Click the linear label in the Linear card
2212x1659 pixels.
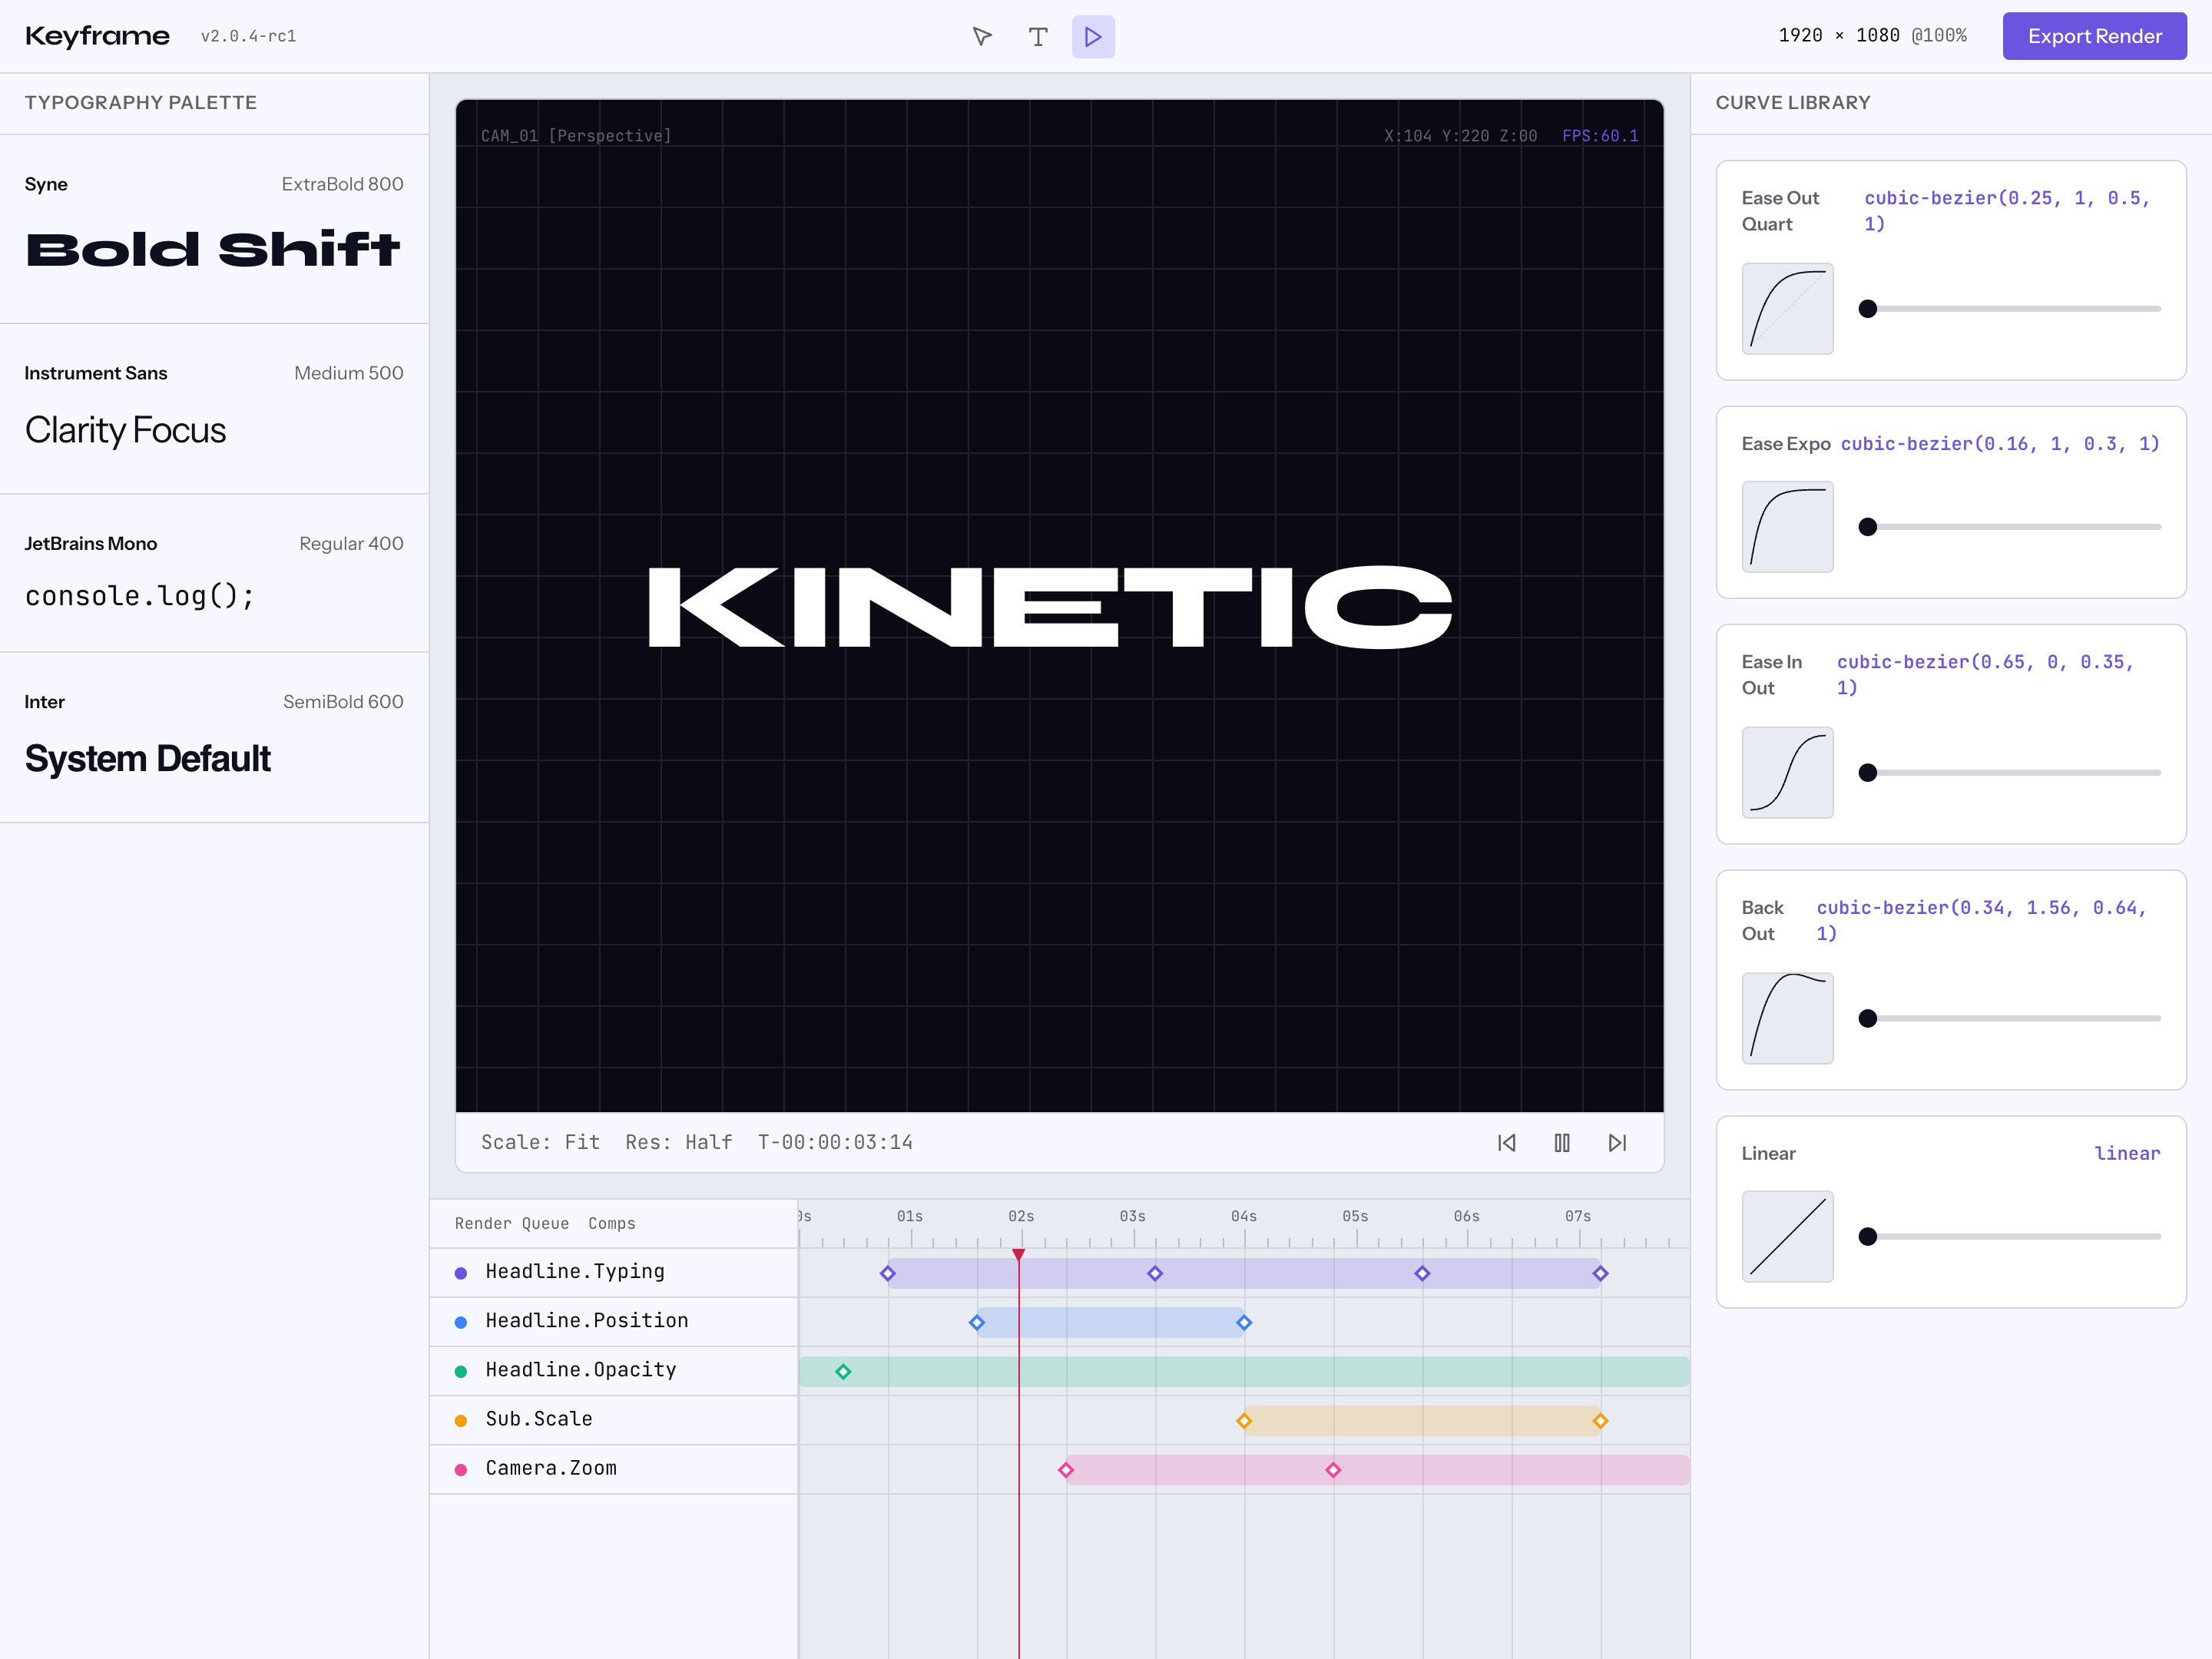click(2128, 1153)
